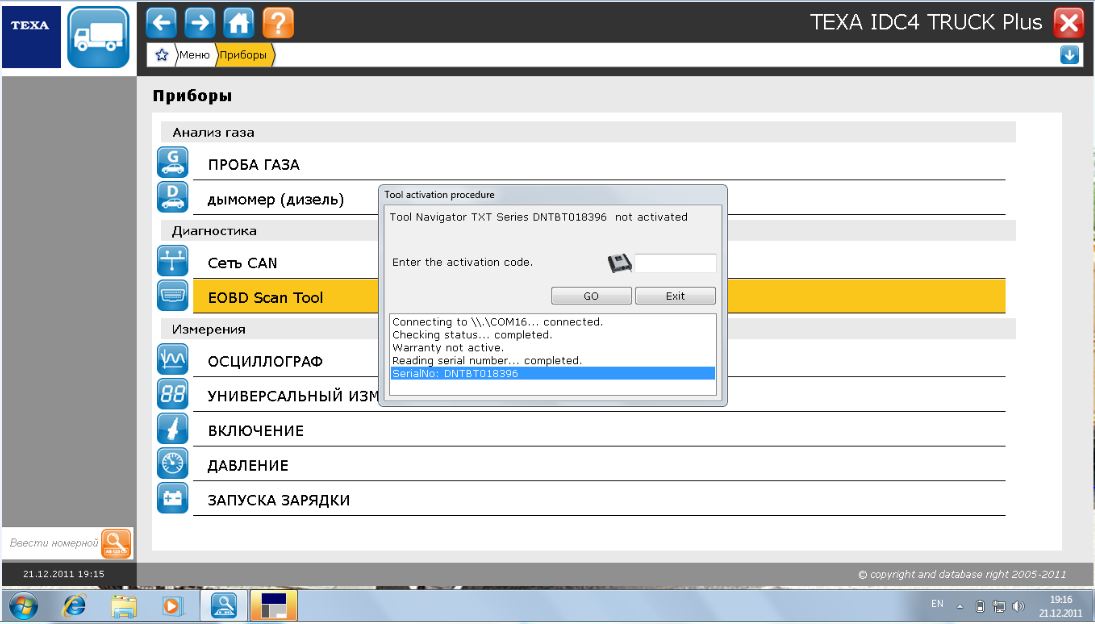Open the ПРОБА ГАЗА gas analysis icon
The height and width of the screenshot is (624, 1095).
(173, 164)
